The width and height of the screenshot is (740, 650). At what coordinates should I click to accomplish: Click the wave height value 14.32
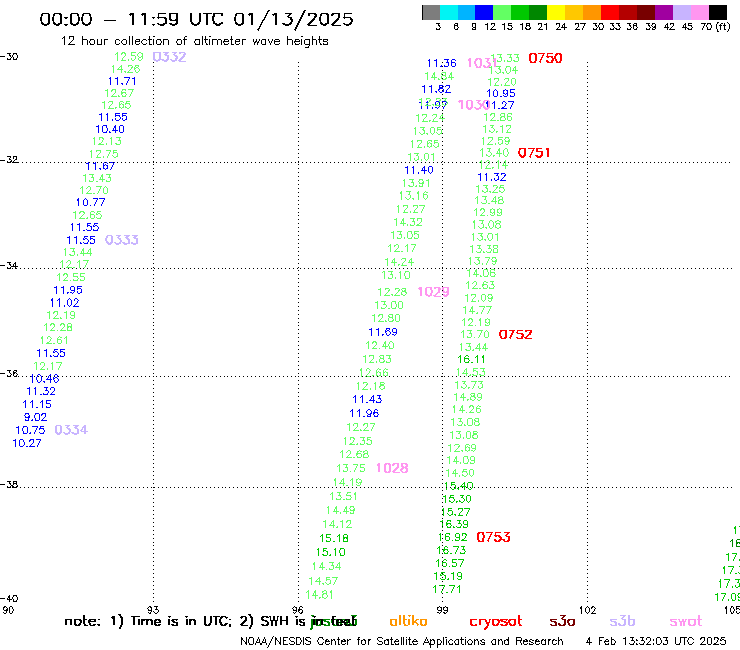[408, 222]
